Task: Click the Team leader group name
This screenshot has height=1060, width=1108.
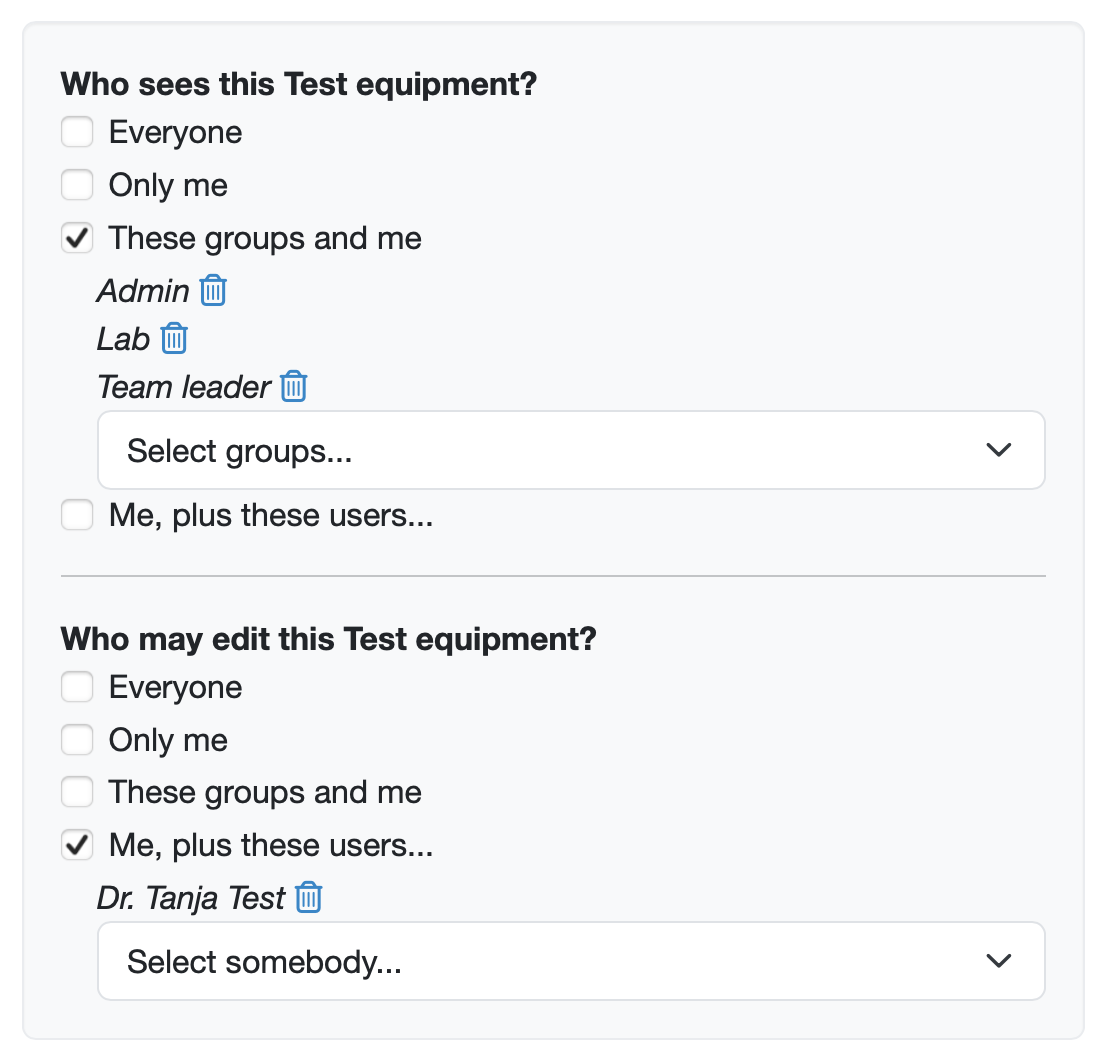Action: tap(184, 387)
